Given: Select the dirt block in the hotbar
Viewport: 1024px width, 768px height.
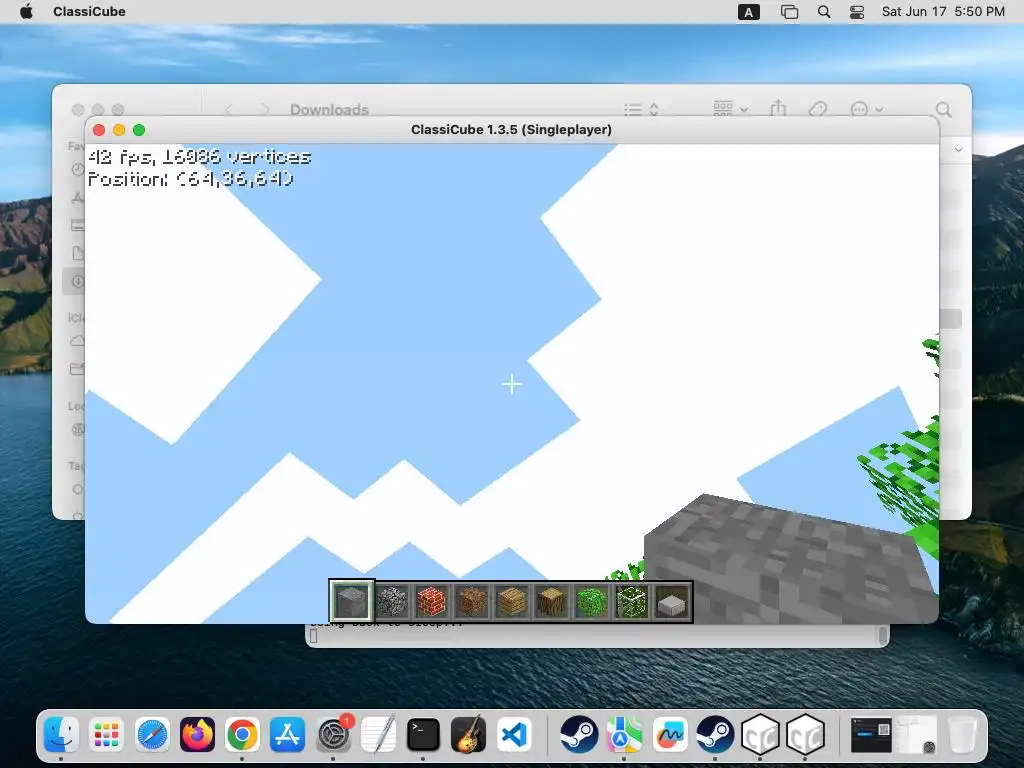Looking at the screenshot, I should (x=472, y=601).
